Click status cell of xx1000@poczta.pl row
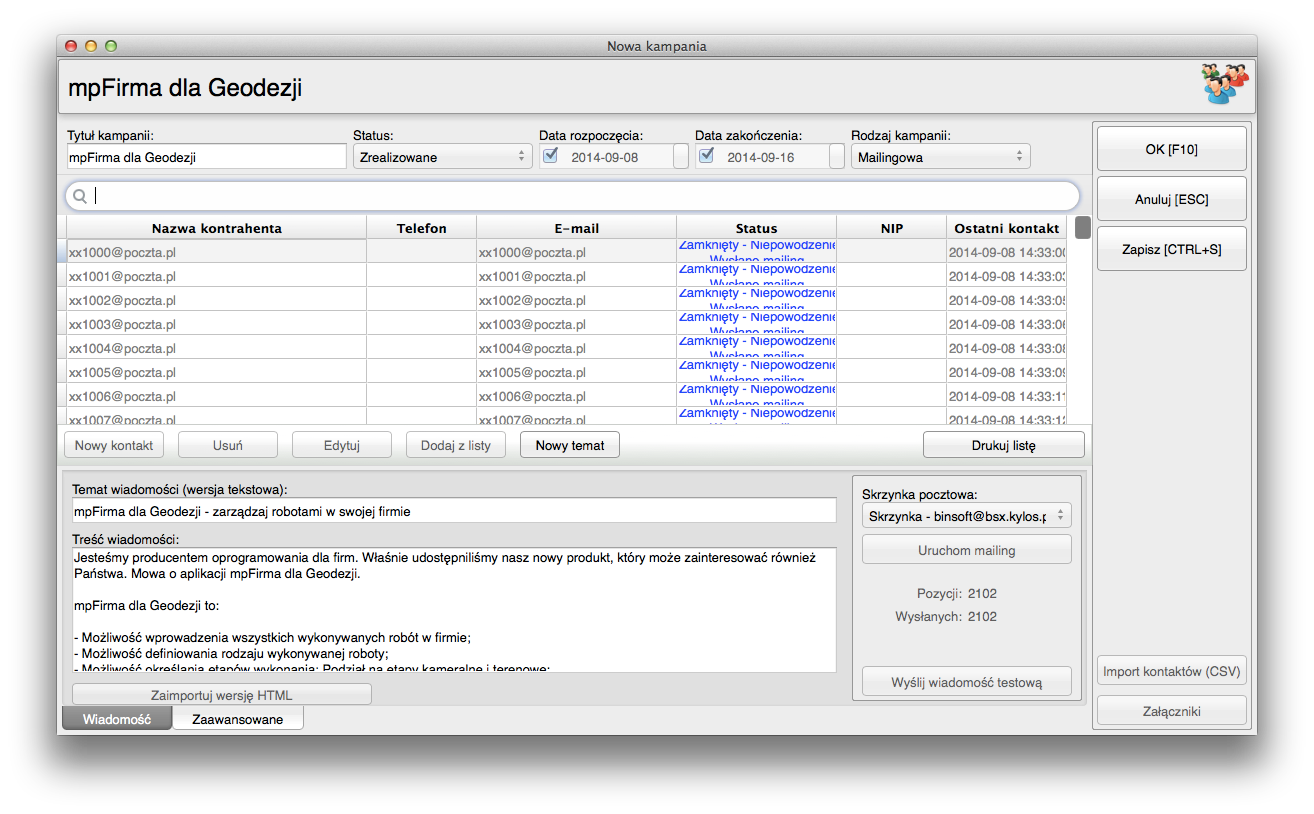The image size is (1314, 814). click(757, 252)
